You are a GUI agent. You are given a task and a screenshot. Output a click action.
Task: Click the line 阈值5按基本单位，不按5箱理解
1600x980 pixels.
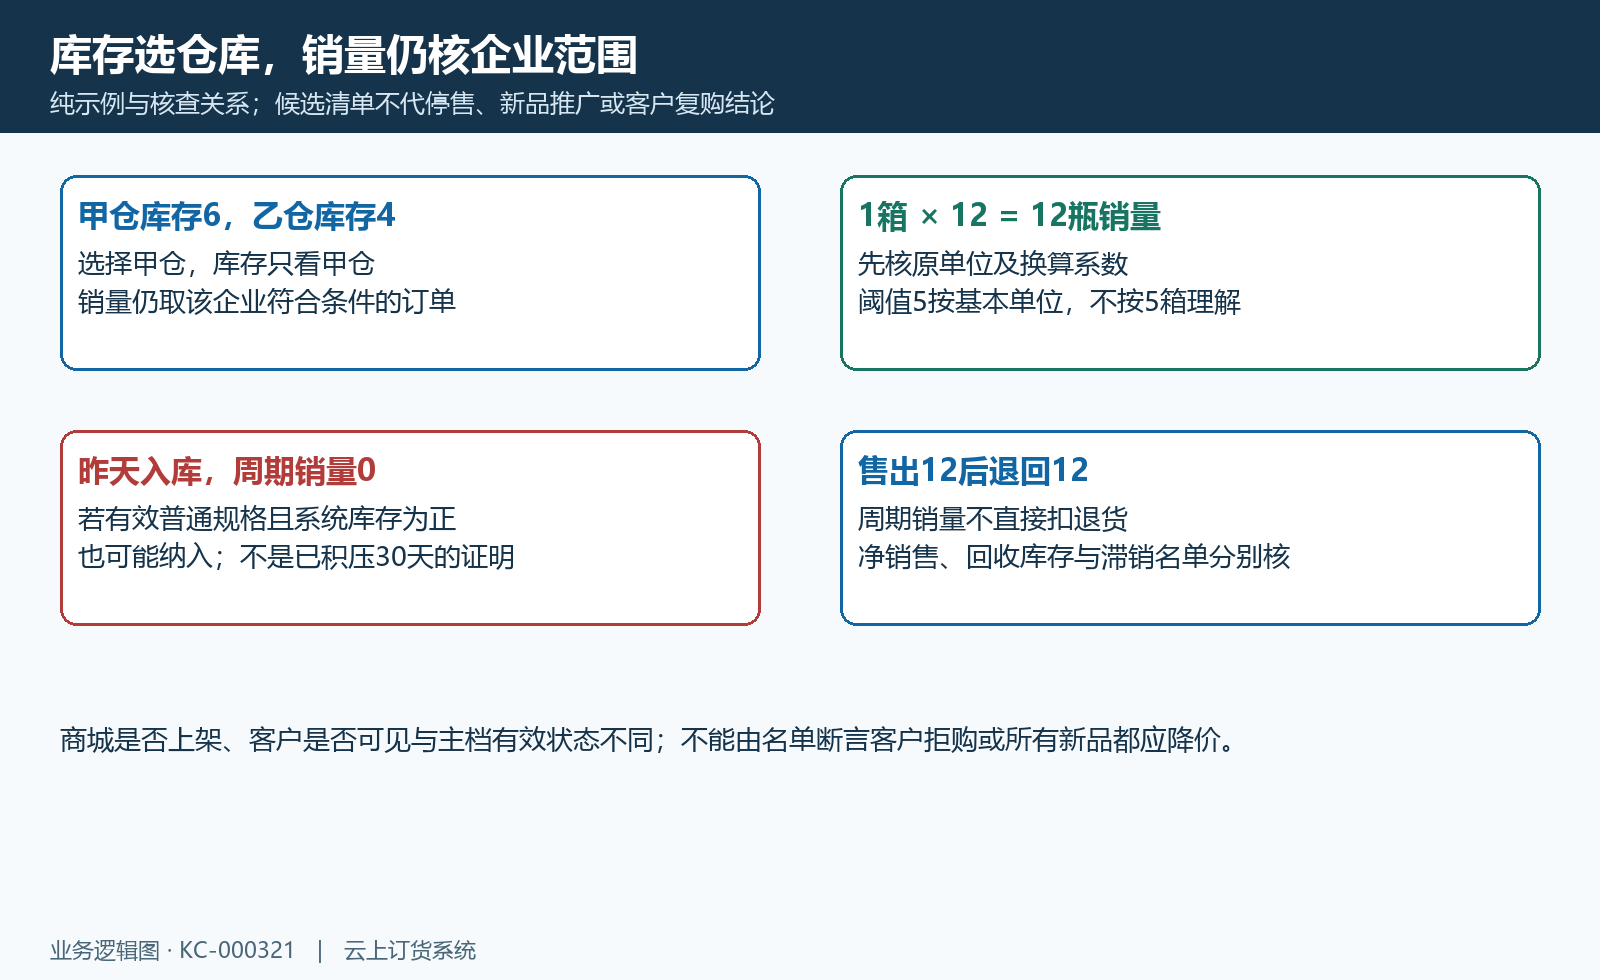point(1049,302)
